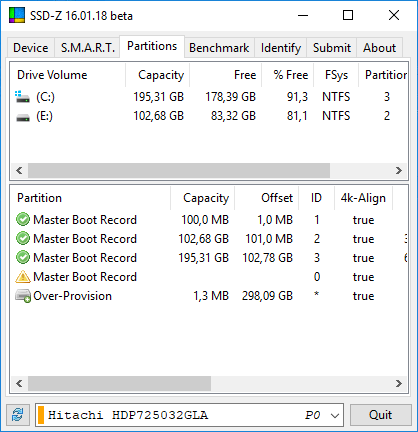Click the SSD-Z application logo icon
The image size is (418, 432).
point(17,15)
